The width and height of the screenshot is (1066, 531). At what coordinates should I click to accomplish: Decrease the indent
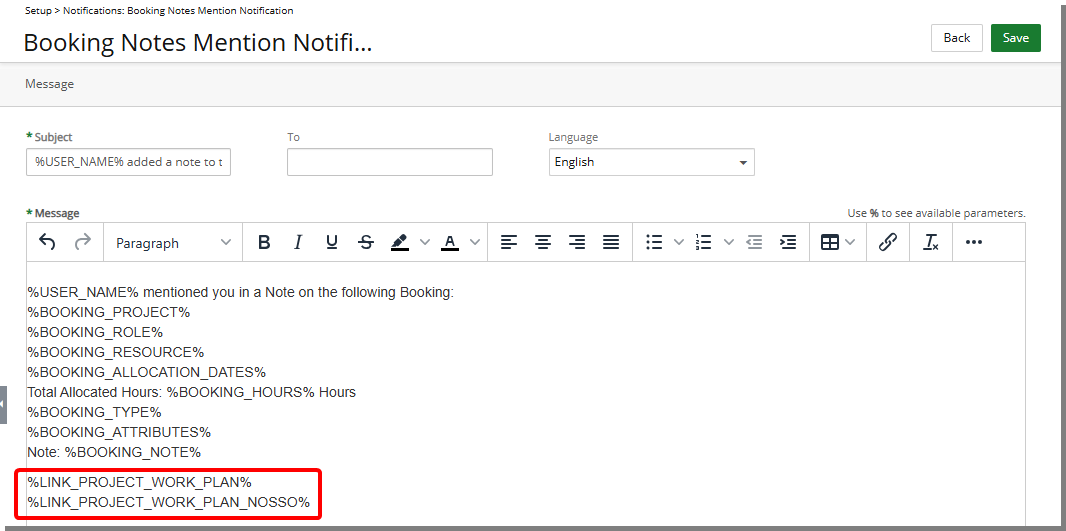click(x=754, y=242)
